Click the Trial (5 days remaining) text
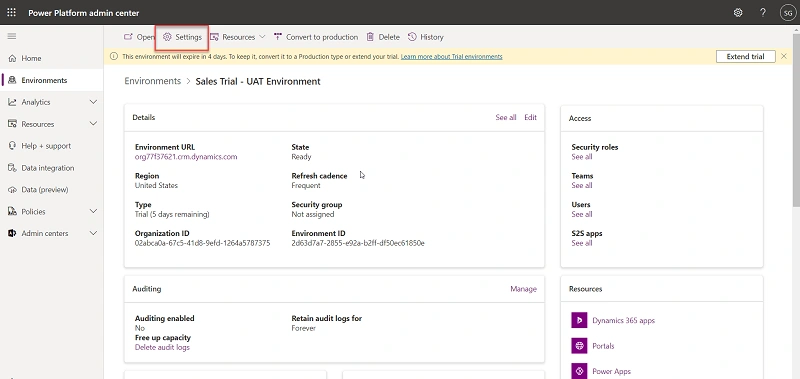Screen dimensions: 800x379 pos(172,214)
